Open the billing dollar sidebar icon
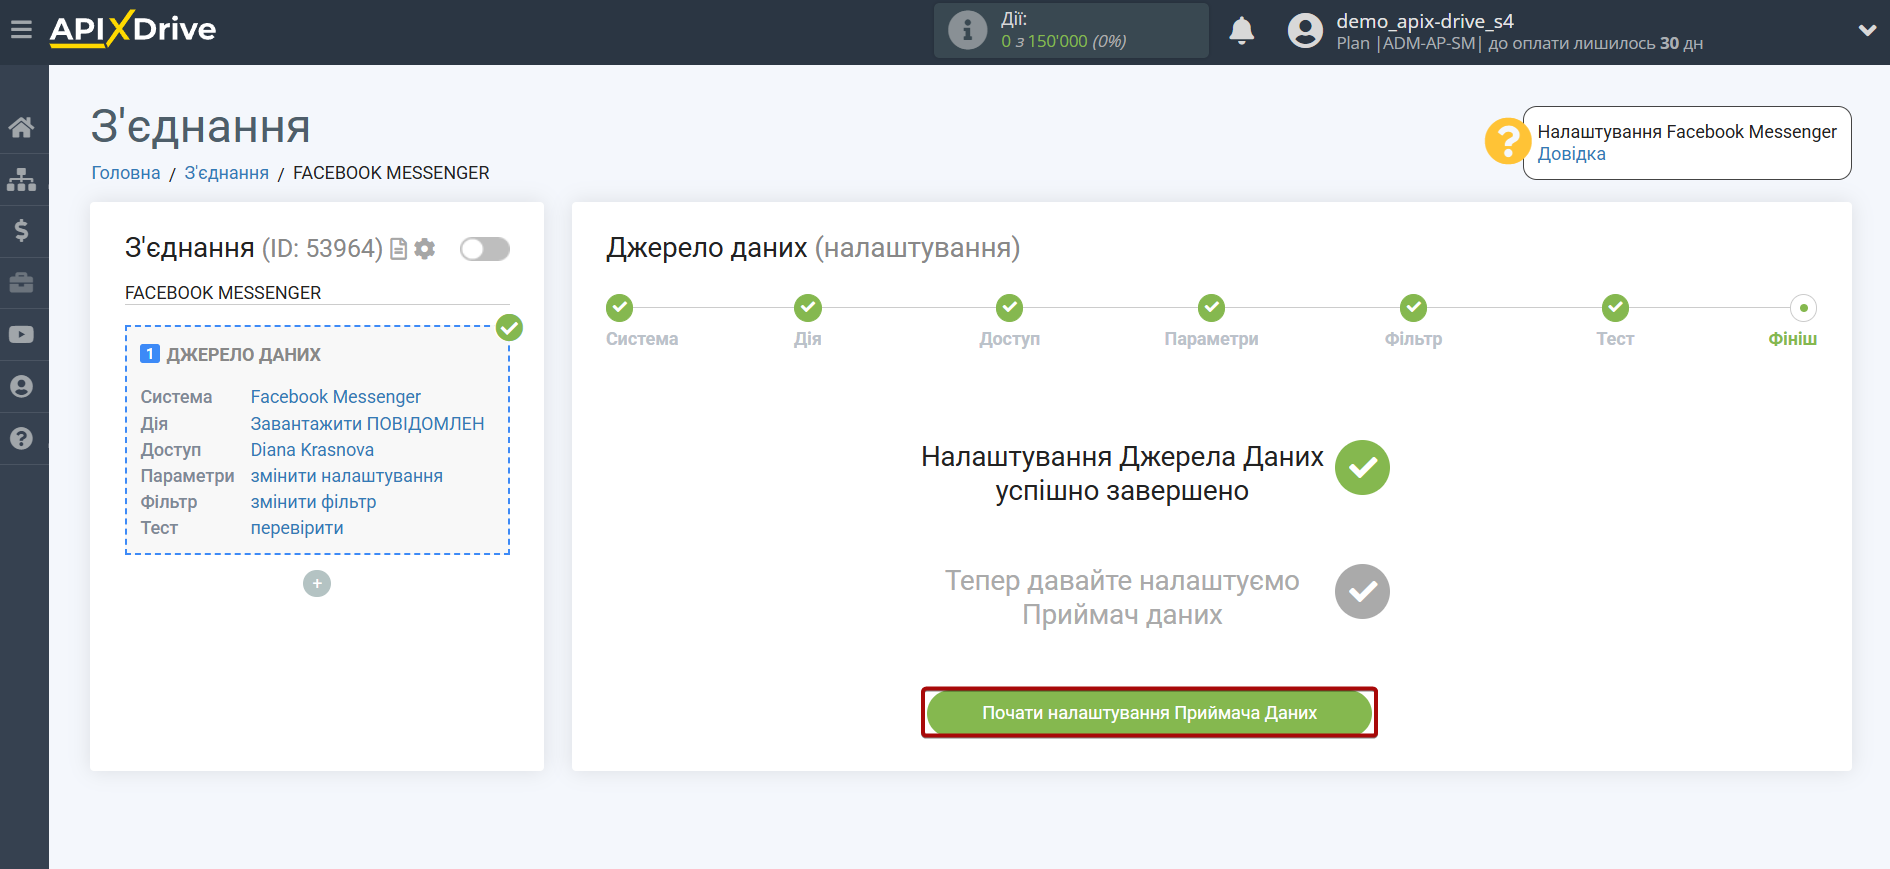 tap(21, 231)
